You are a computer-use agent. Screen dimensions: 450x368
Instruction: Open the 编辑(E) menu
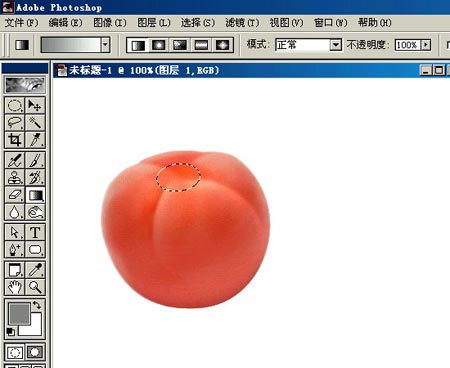pyautogui.click(x=65, y=23)
